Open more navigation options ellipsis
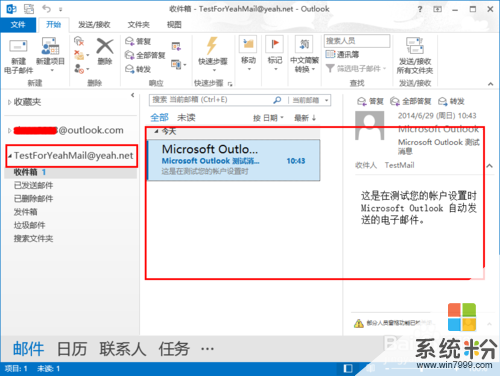Image resolution: width=500 pixels, height=376 pixels. click(x=207, y=349)
